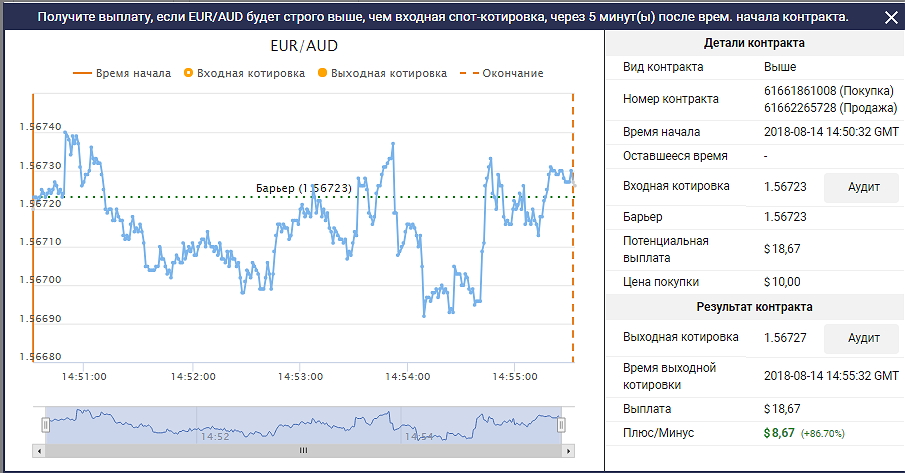Click exit quote time 2018-08-14 14:55:32 GMT
The image size is (905, 473).
831,376
